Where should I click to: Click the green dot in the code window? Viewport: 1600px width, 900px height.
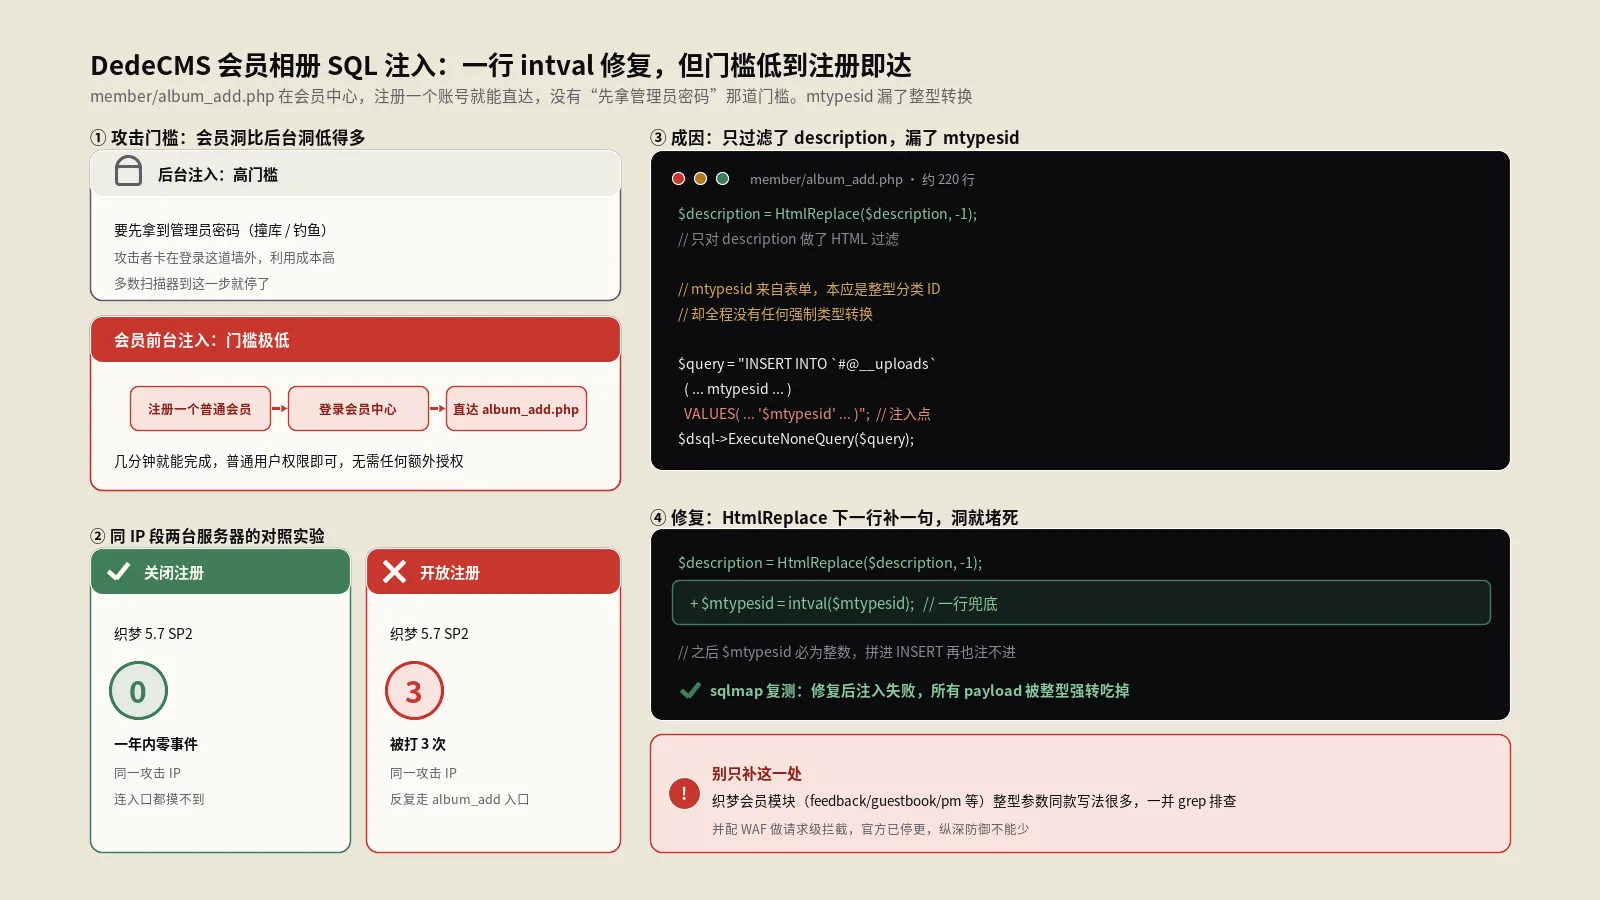[x=722, y=179]
